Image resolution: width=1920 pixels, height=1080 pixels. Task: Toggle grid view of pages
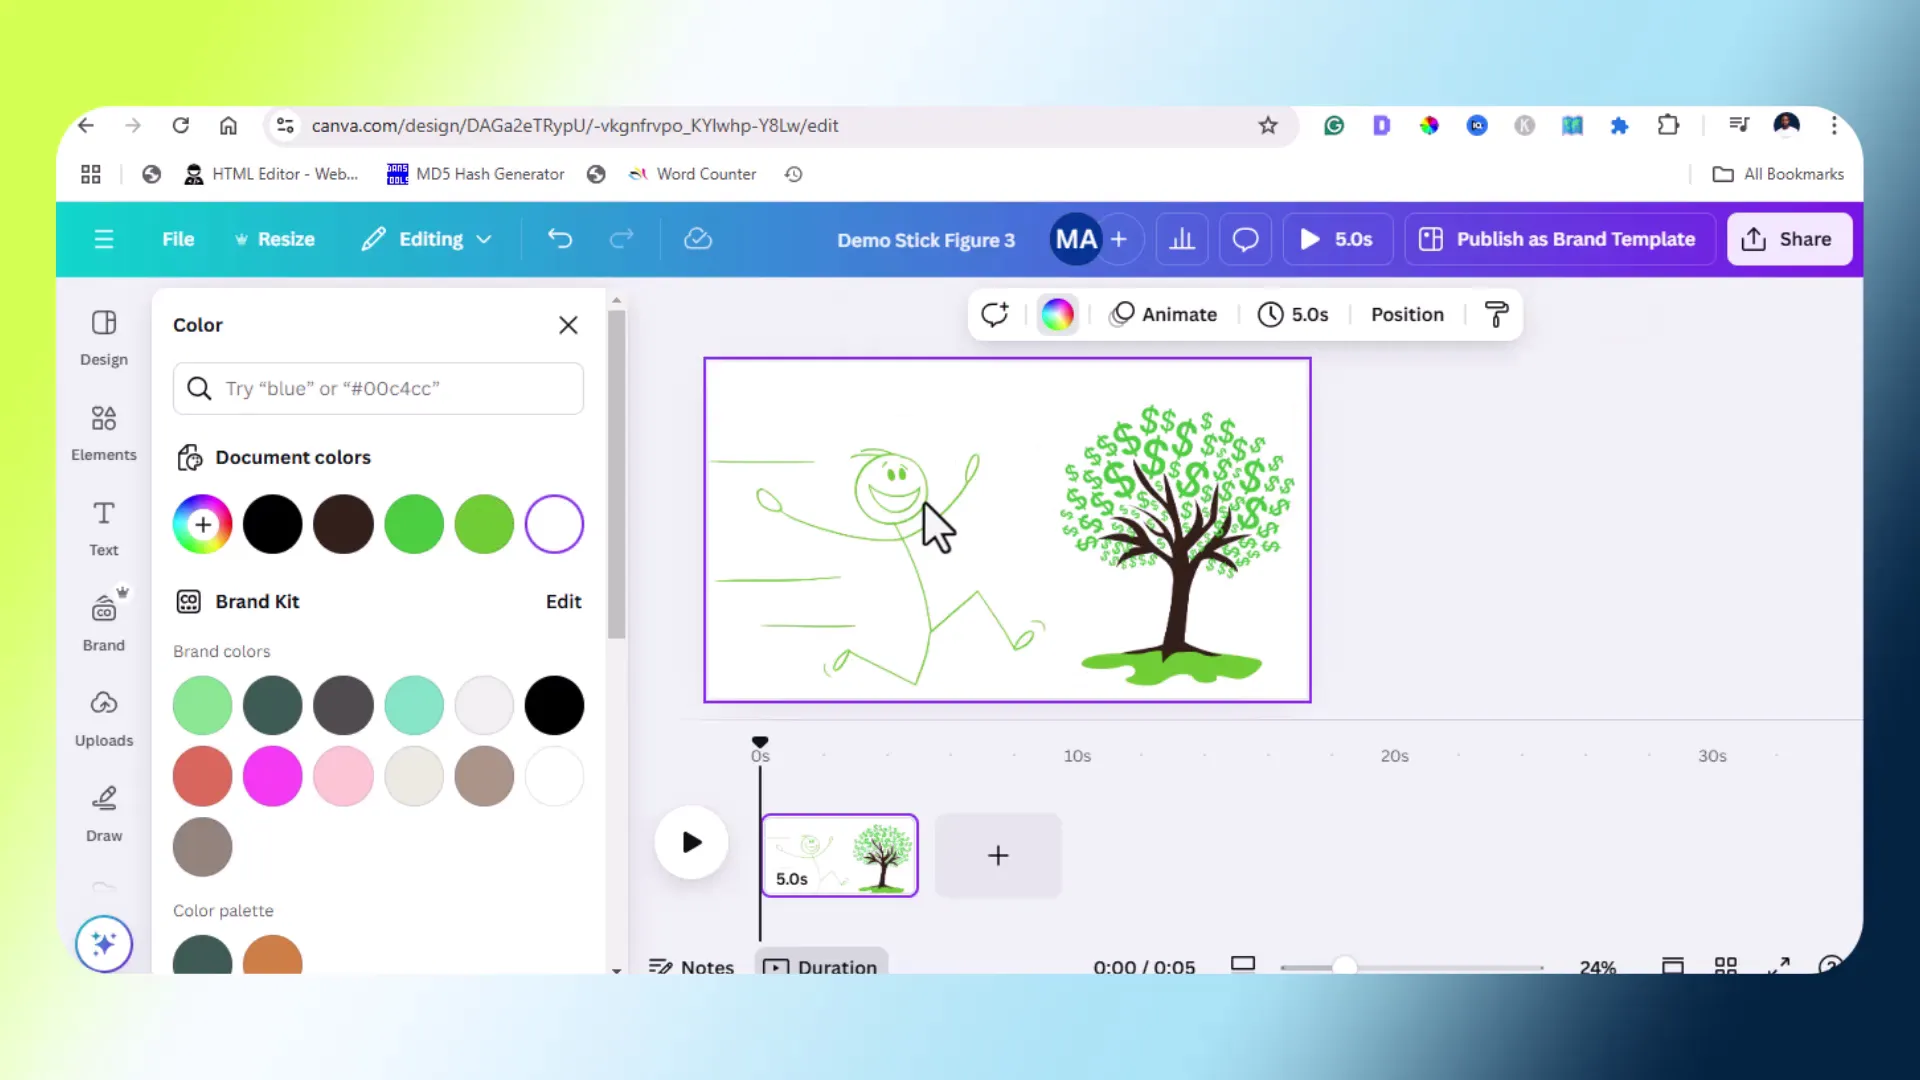[1726, 965]
